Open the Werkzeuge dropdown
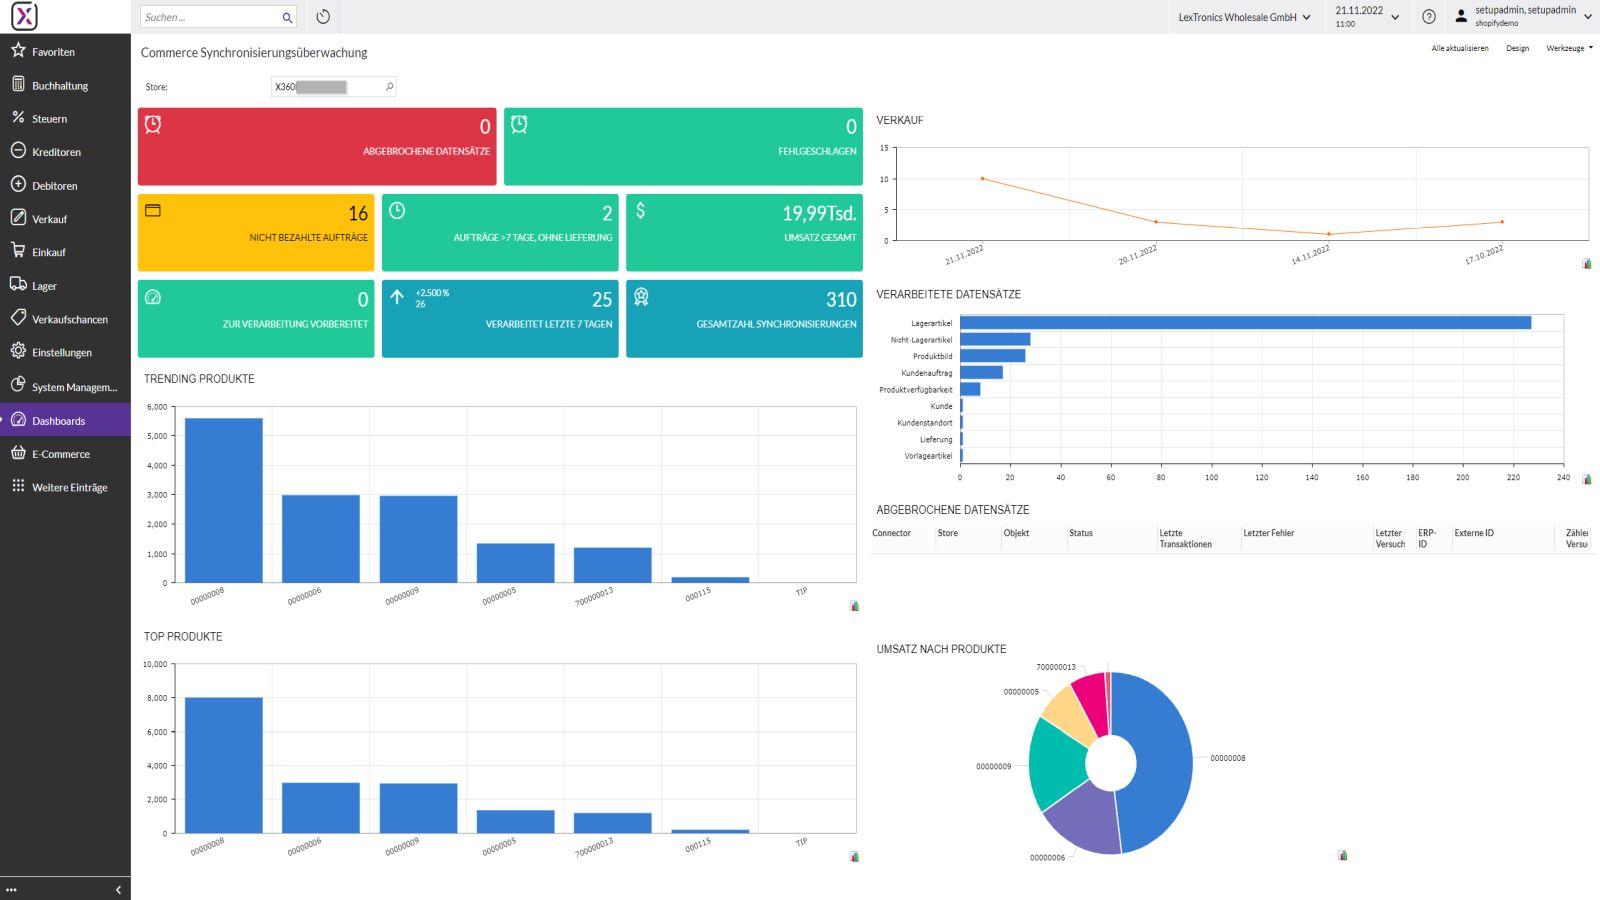 click(1567, 47)
